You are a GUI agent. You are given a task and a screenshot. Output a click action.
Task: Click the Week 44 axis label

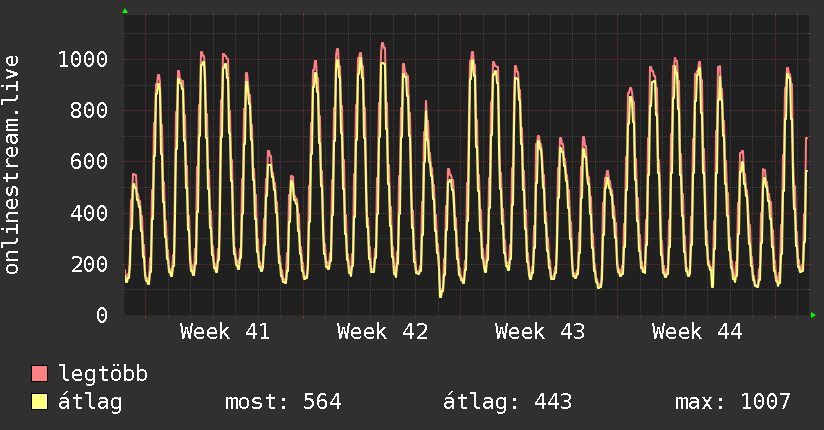pos(697,332)
